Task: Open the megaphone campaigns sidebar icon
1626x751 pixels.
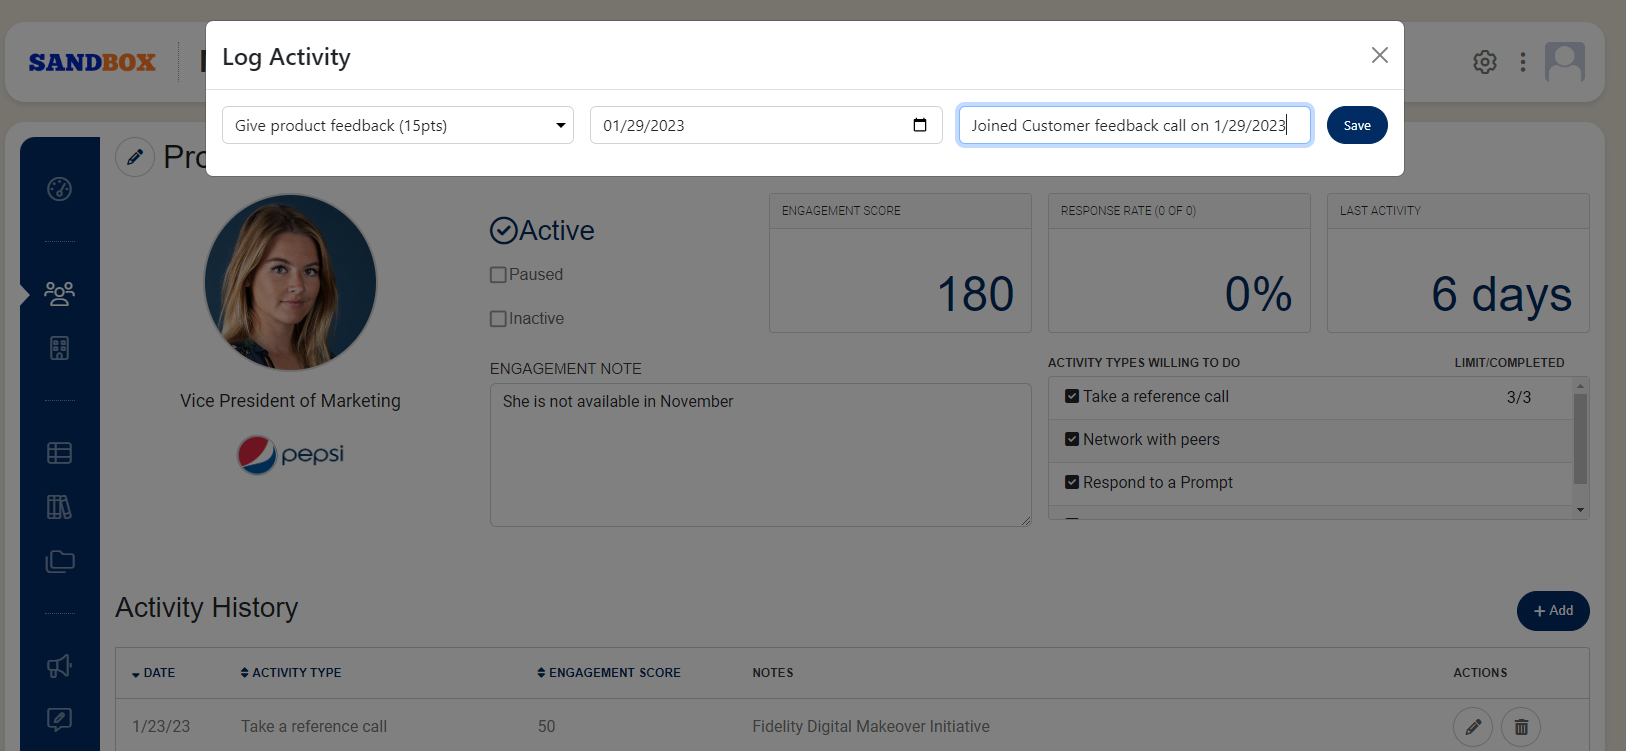Action: (59, 666)
